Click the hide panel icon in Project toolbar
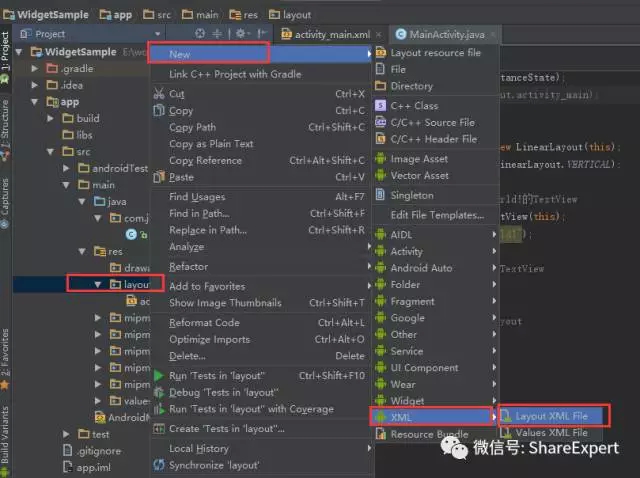Viewport: 640px width, 478px height. click(262, 33)
